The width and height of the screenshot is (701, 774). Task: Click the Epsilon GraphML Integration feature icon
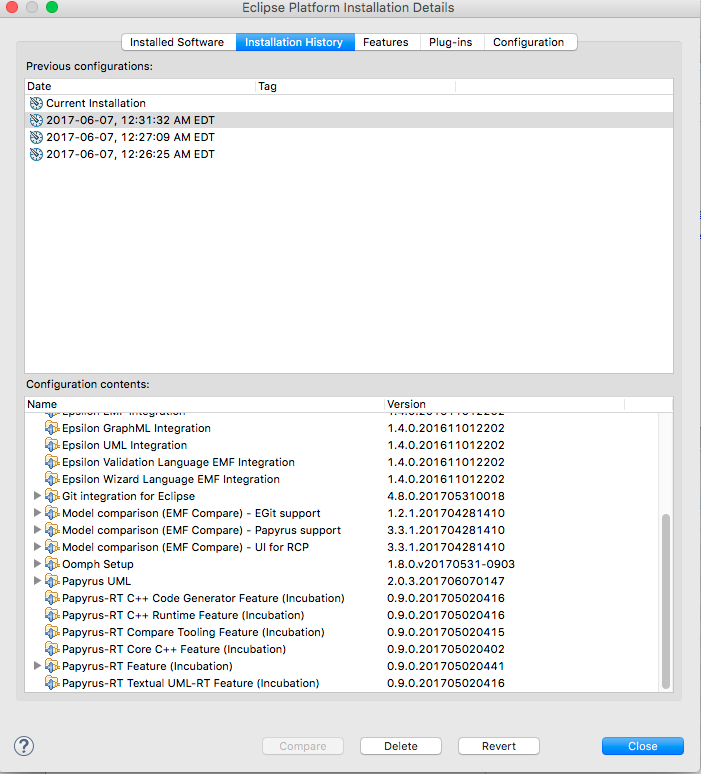point(52,428)
